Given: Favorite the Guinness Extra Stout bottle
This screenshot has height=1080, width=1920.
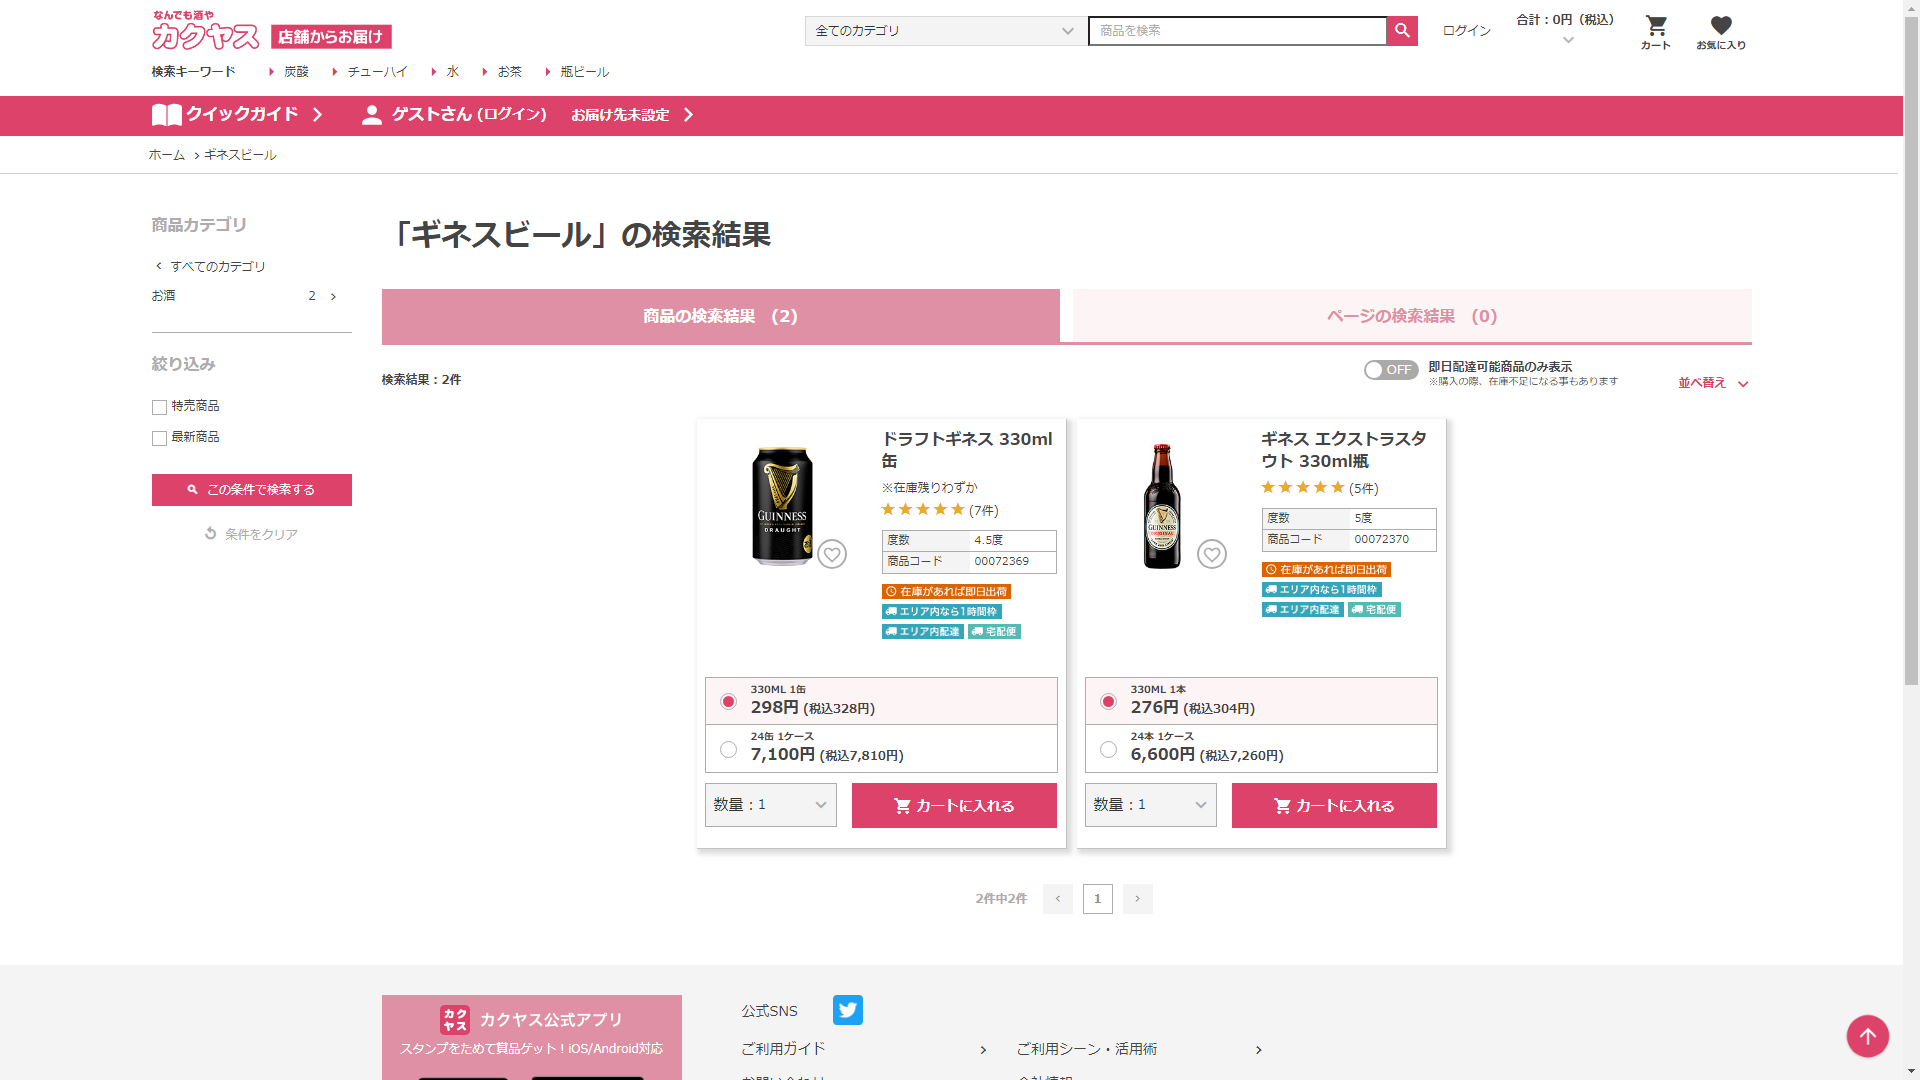Looking at the screenshot, I should (1212, 554).
